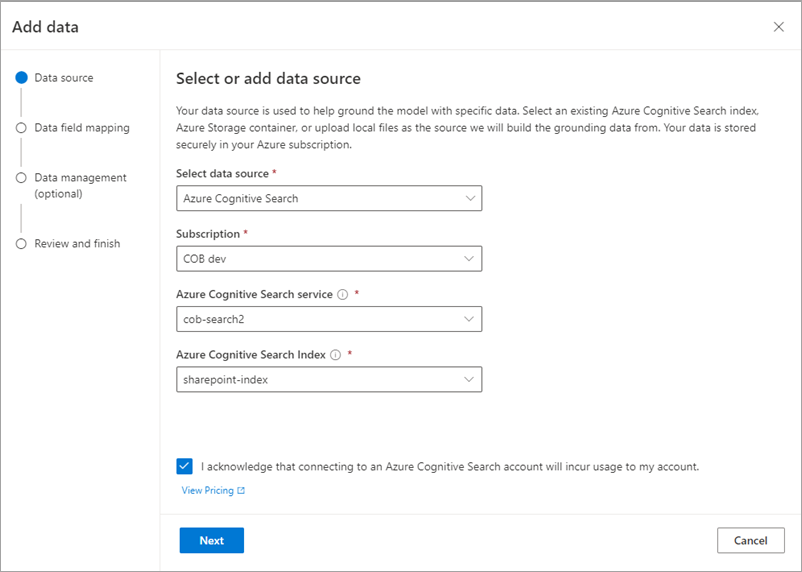
Task: Click the info icon beside Azure Cognitive Search service
Action: pos(342,295)
